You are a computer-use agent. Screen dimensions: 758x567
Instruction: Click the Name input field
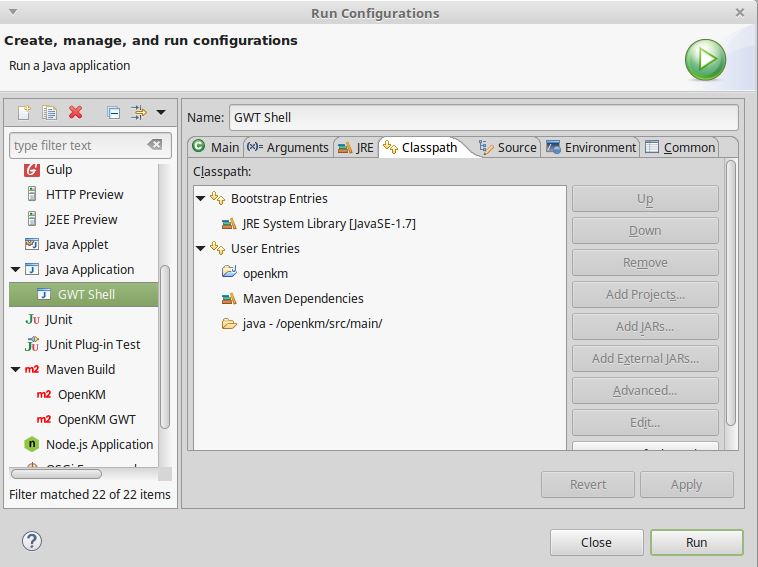[483, 117]
